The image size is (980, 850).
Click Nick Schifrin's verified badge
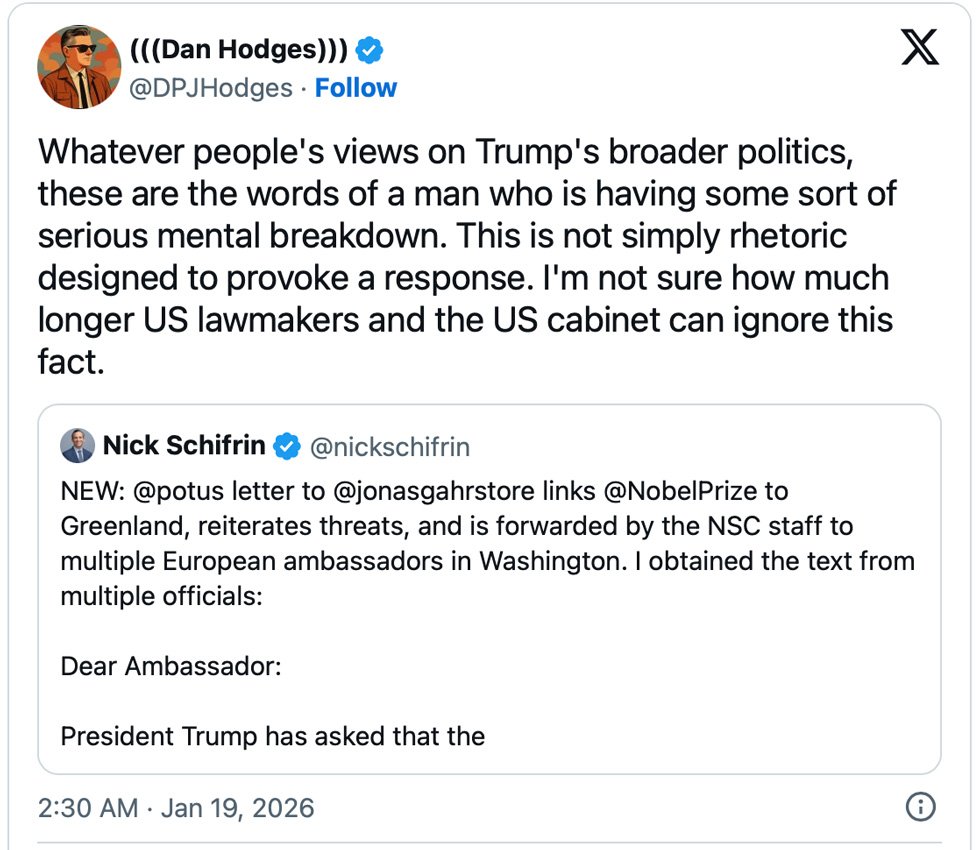pos(287,446)
